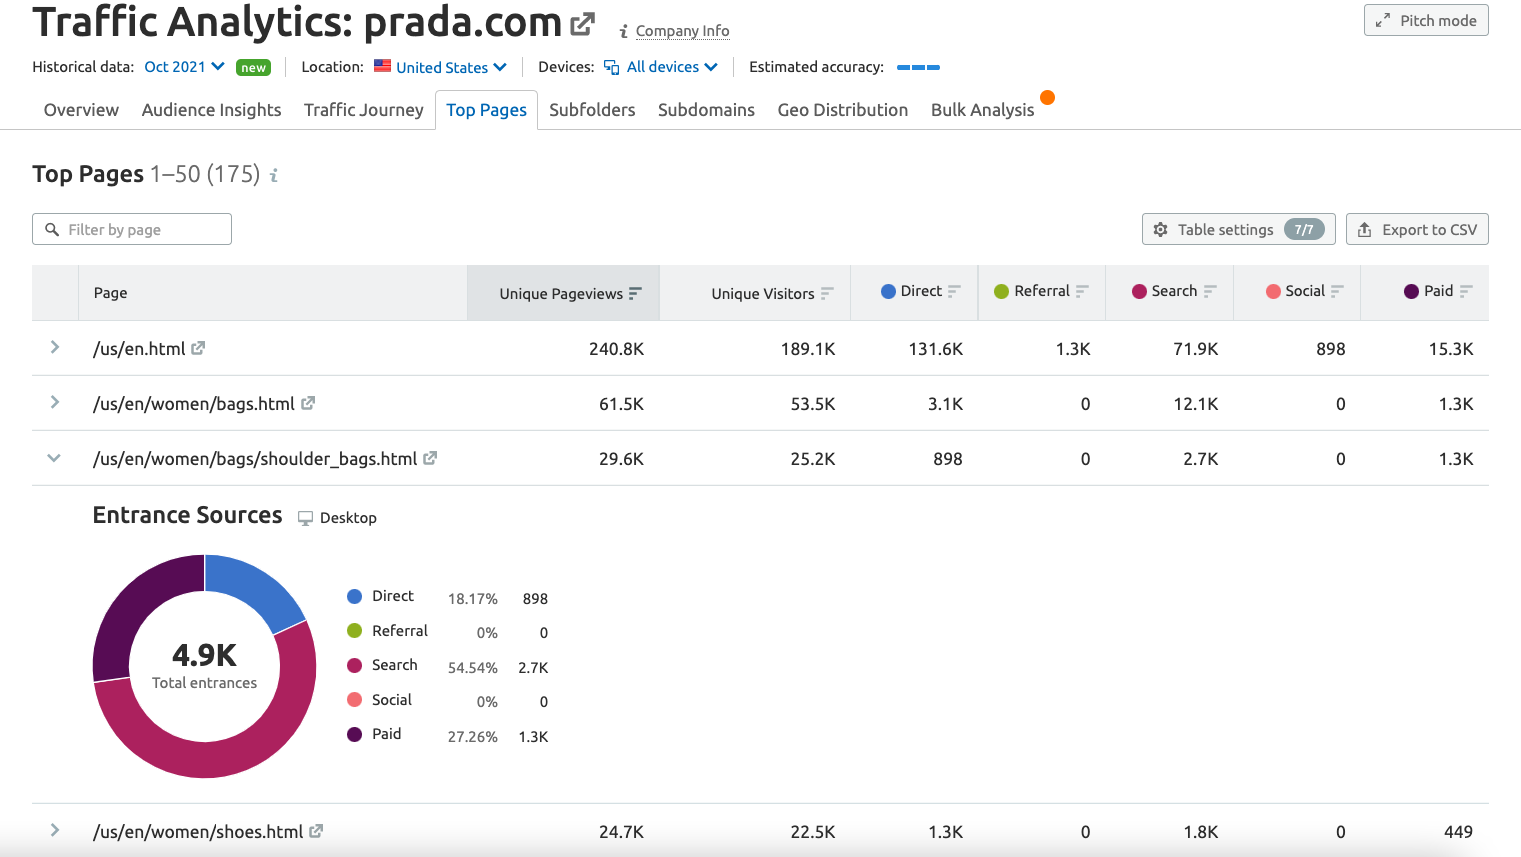Viewport: 1521px width, 857px height.
Task: Click the new badge next to Oct 2021
Action: pos(253,68)
